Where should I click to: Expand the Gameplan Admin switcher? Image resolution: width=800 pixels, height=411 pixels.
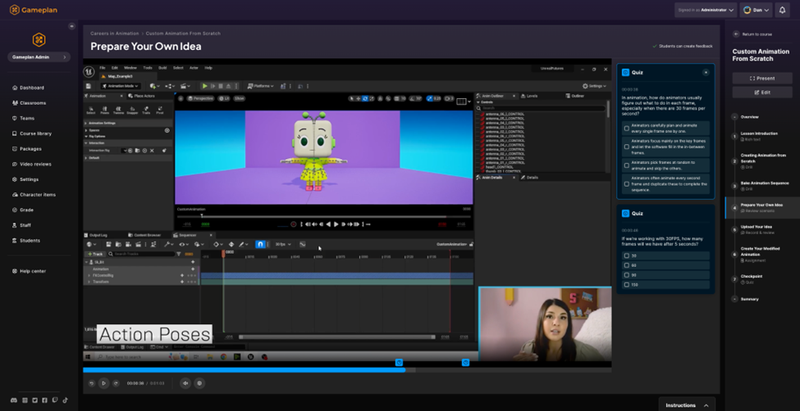39,57
